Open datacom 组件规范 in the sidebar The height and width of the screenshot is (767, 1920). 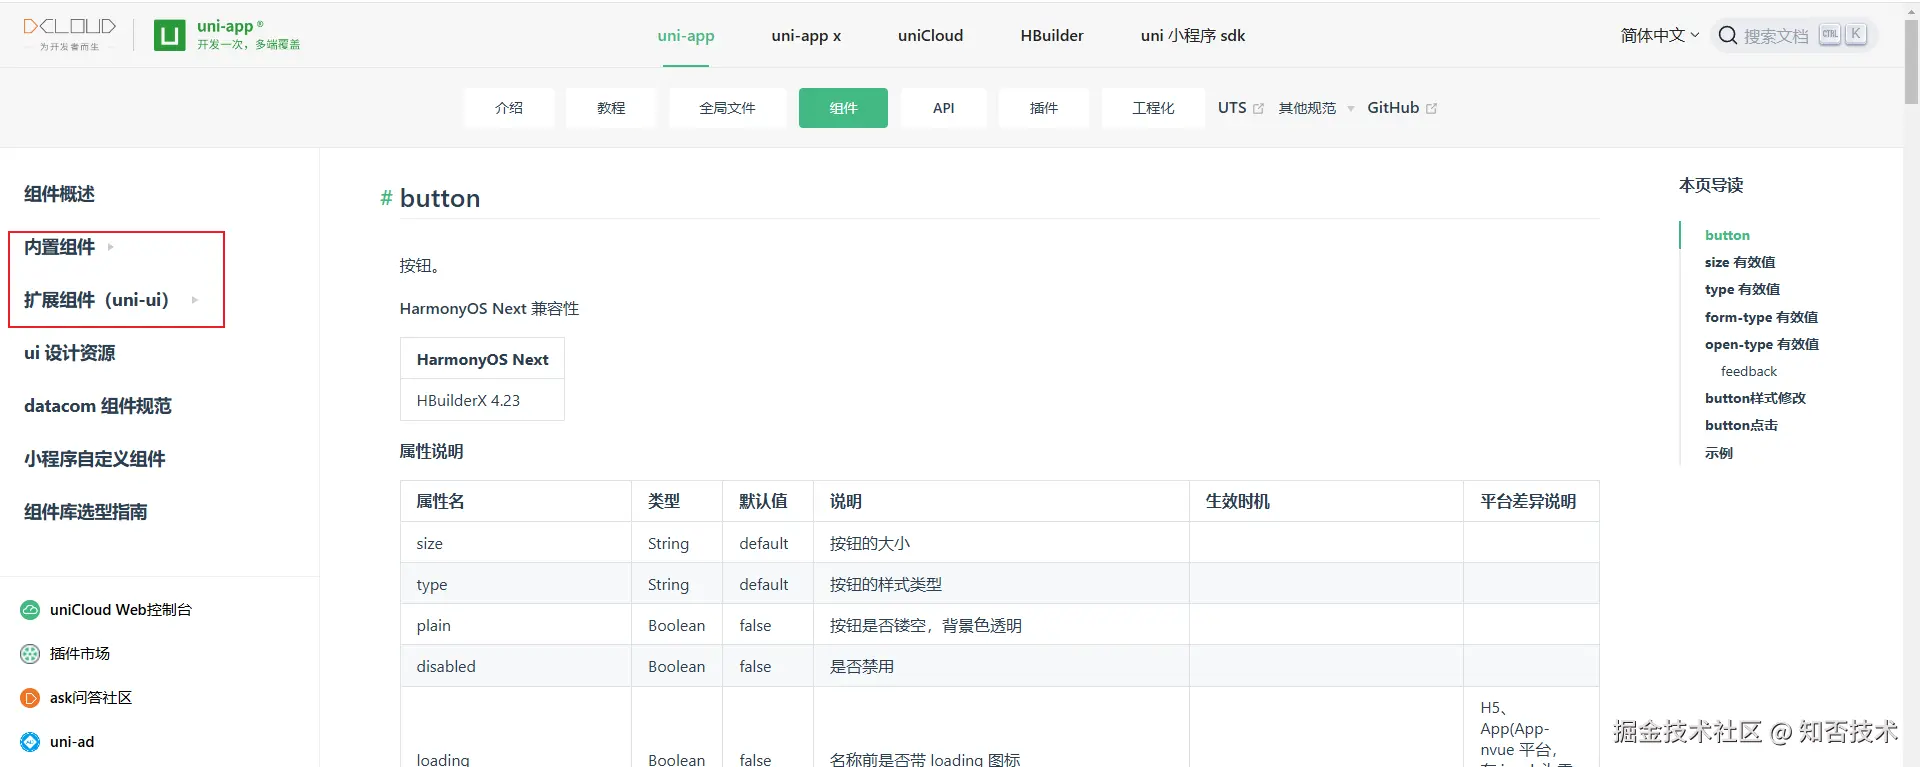click(x=98, y=406)
